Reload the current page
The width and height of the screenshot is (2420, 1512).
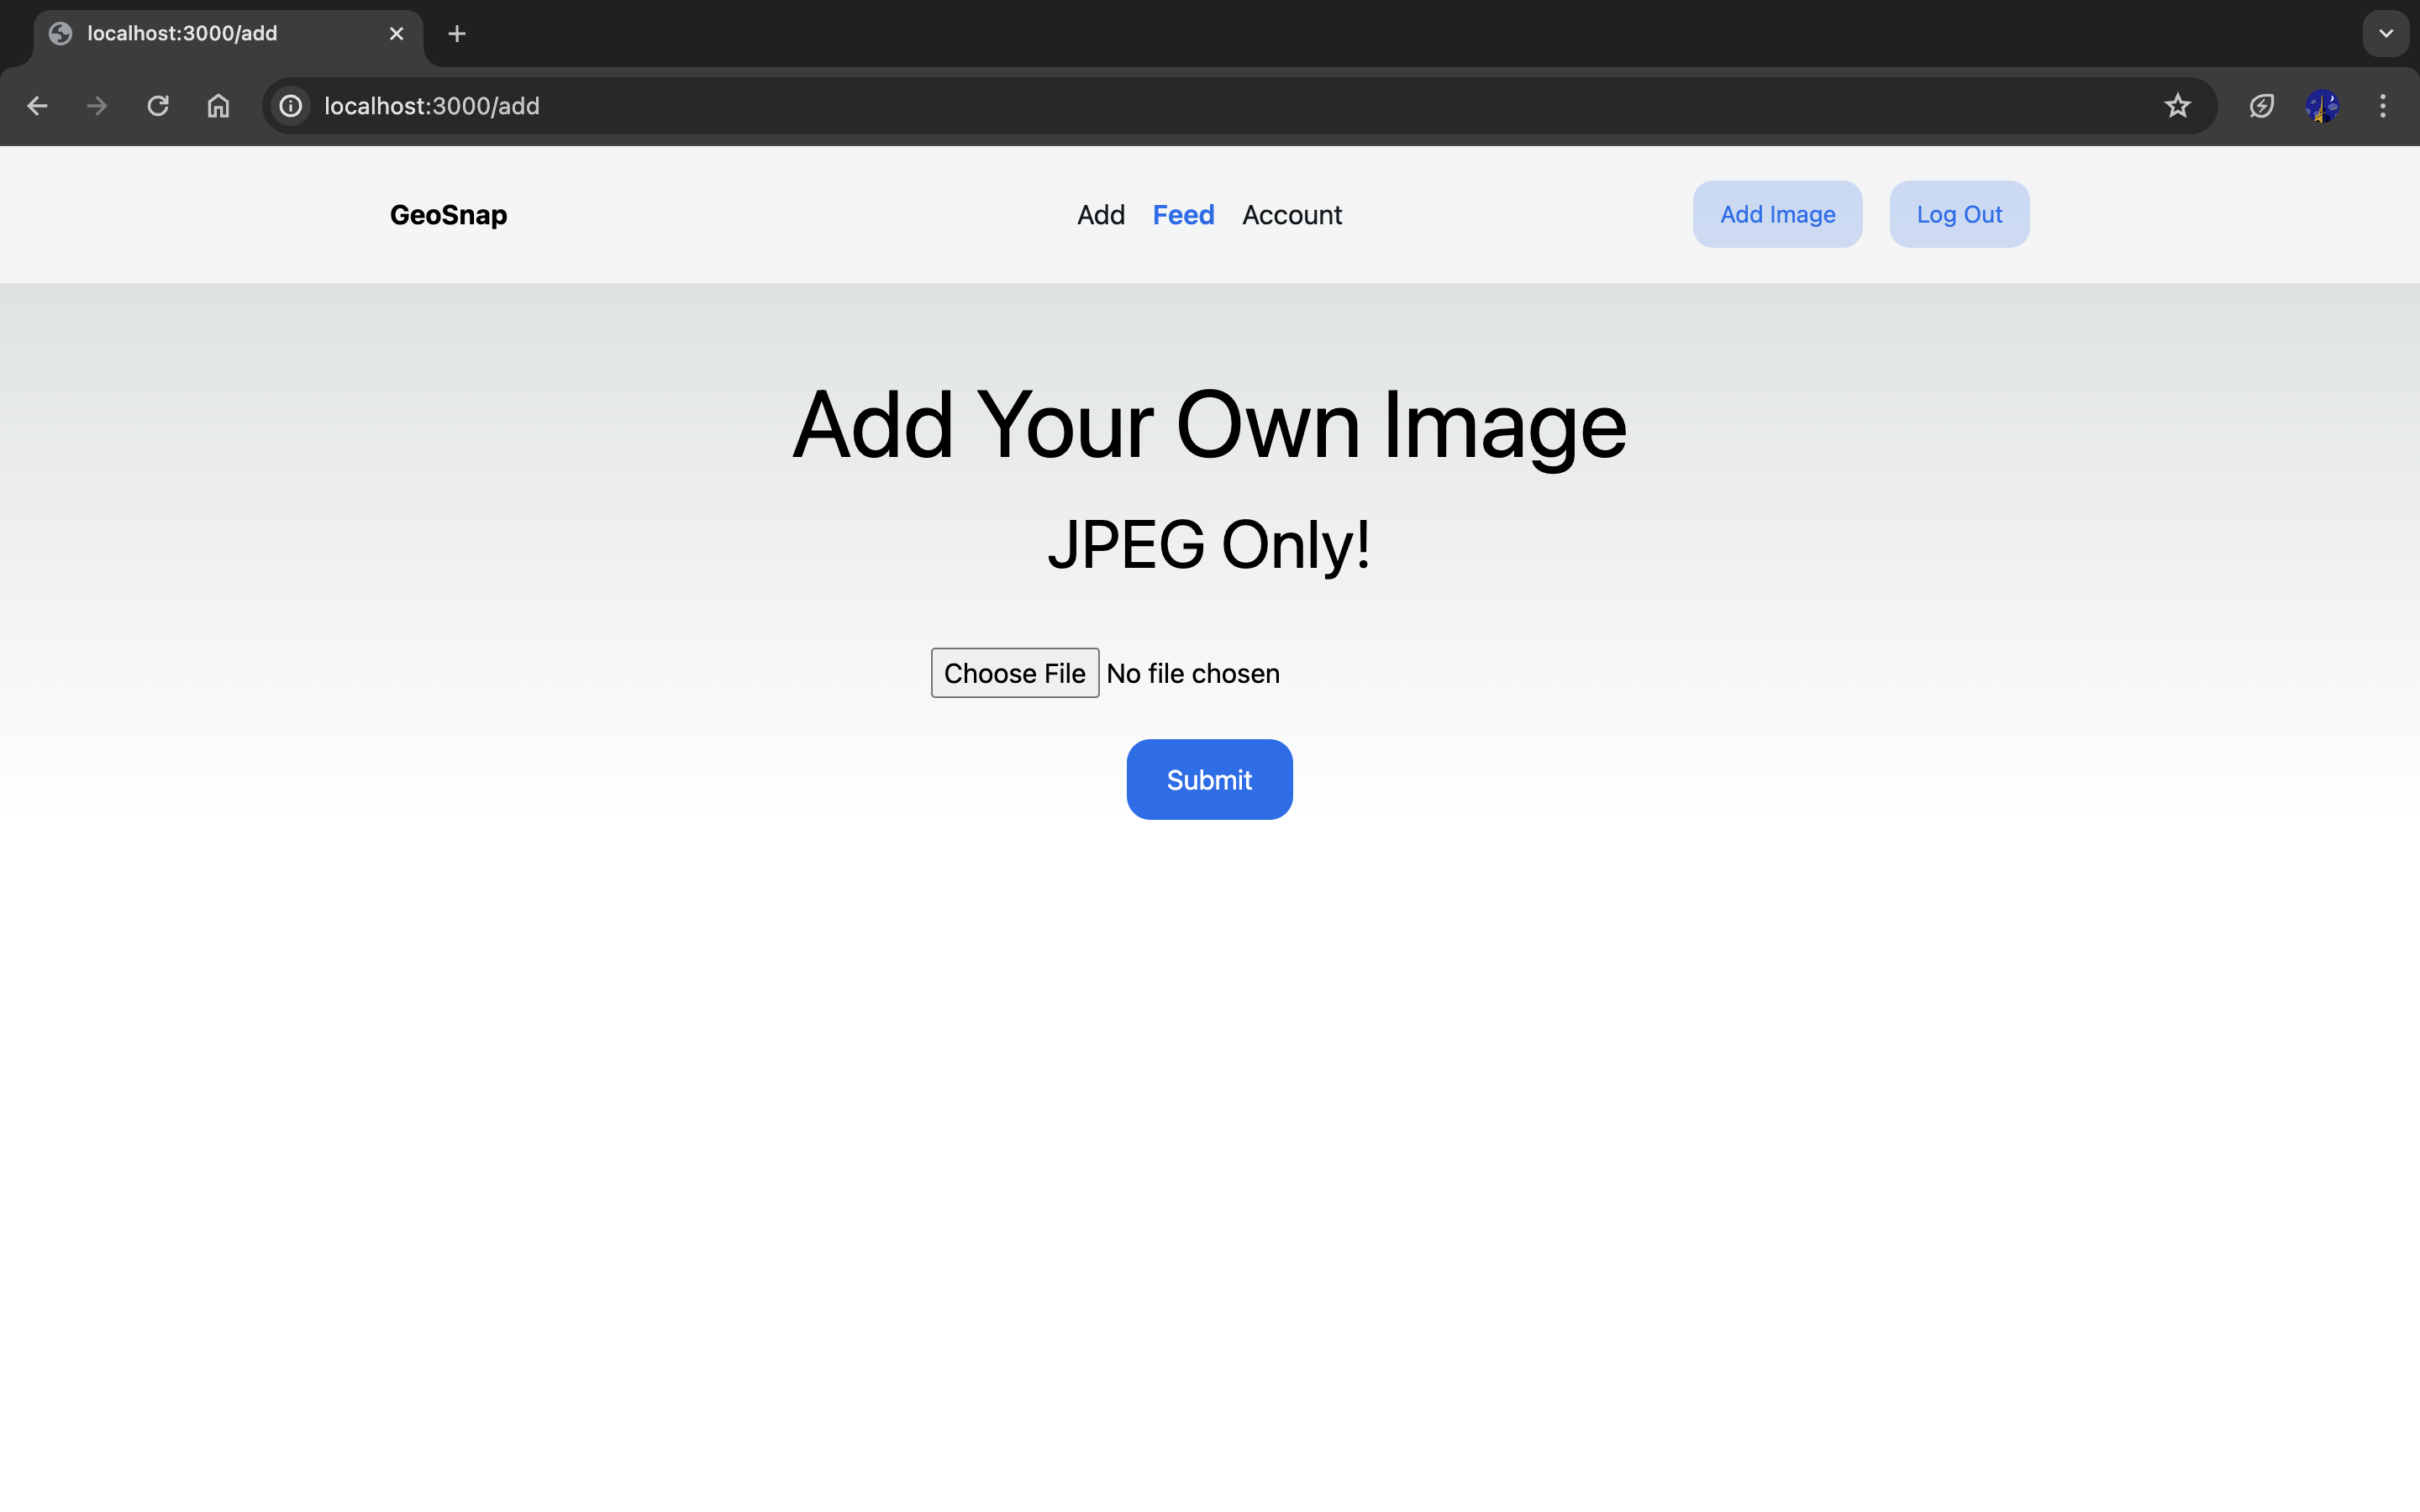point(158,106)
